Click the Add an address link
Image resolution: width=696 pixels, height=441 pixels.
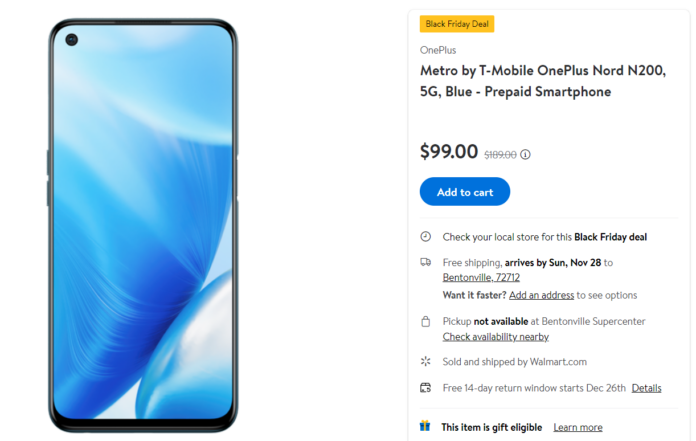[x=542, y=295]
